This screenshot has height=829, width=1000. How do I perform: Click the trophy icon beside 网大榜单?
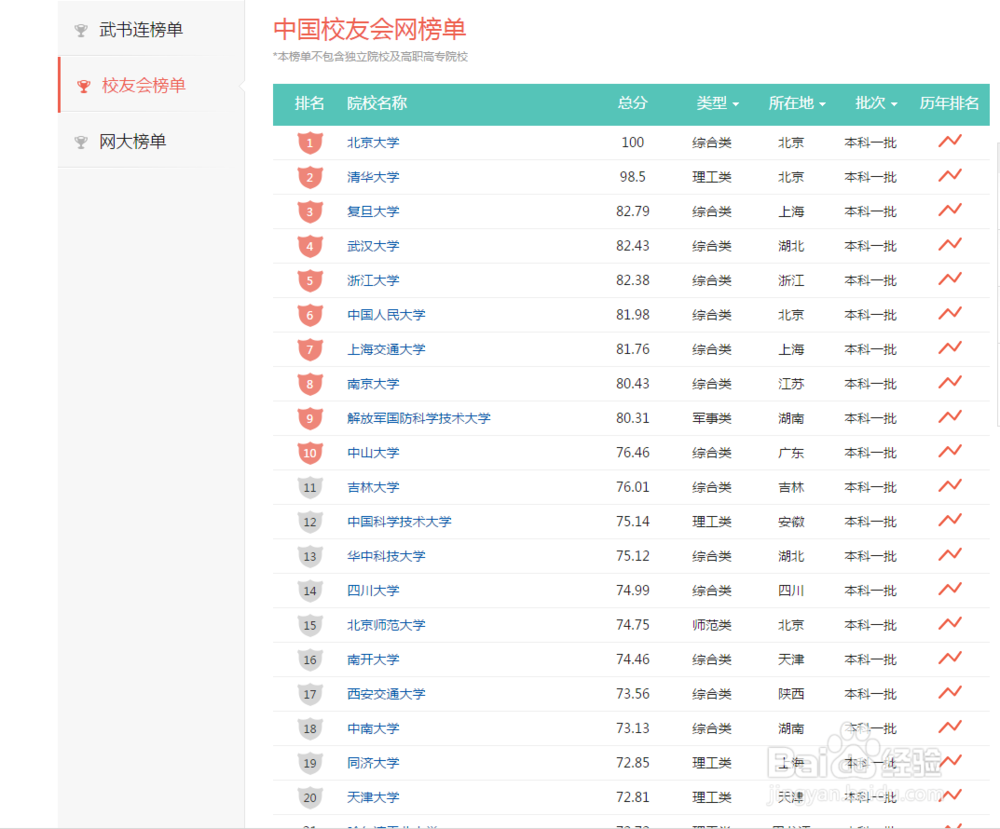click(81, 142)
